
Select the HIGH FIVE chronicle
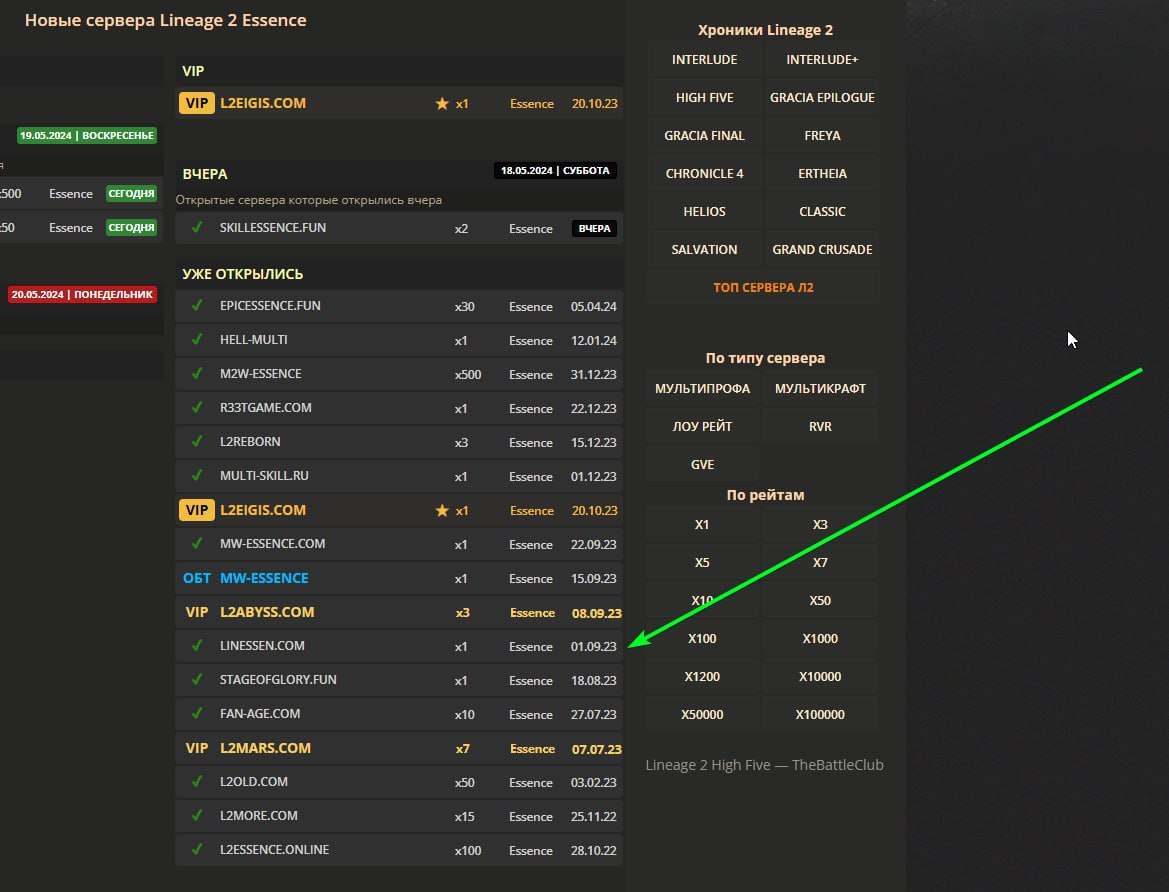click(x=705, y=98)
